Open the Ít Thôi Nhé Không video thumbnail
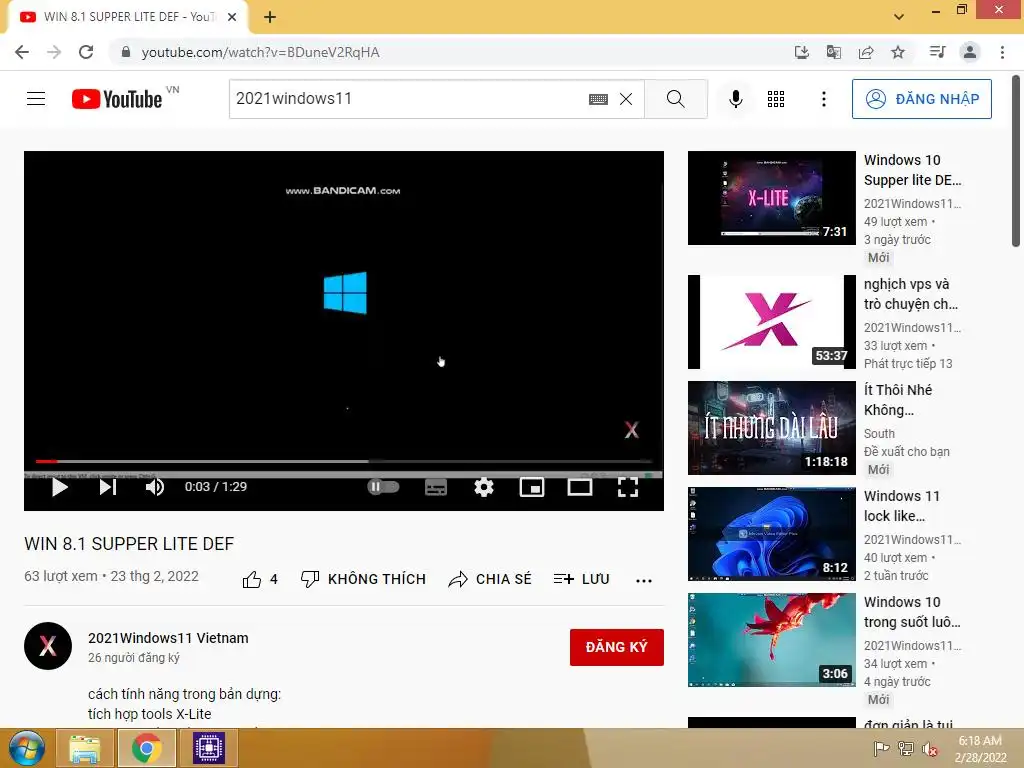 pos(771,428)
